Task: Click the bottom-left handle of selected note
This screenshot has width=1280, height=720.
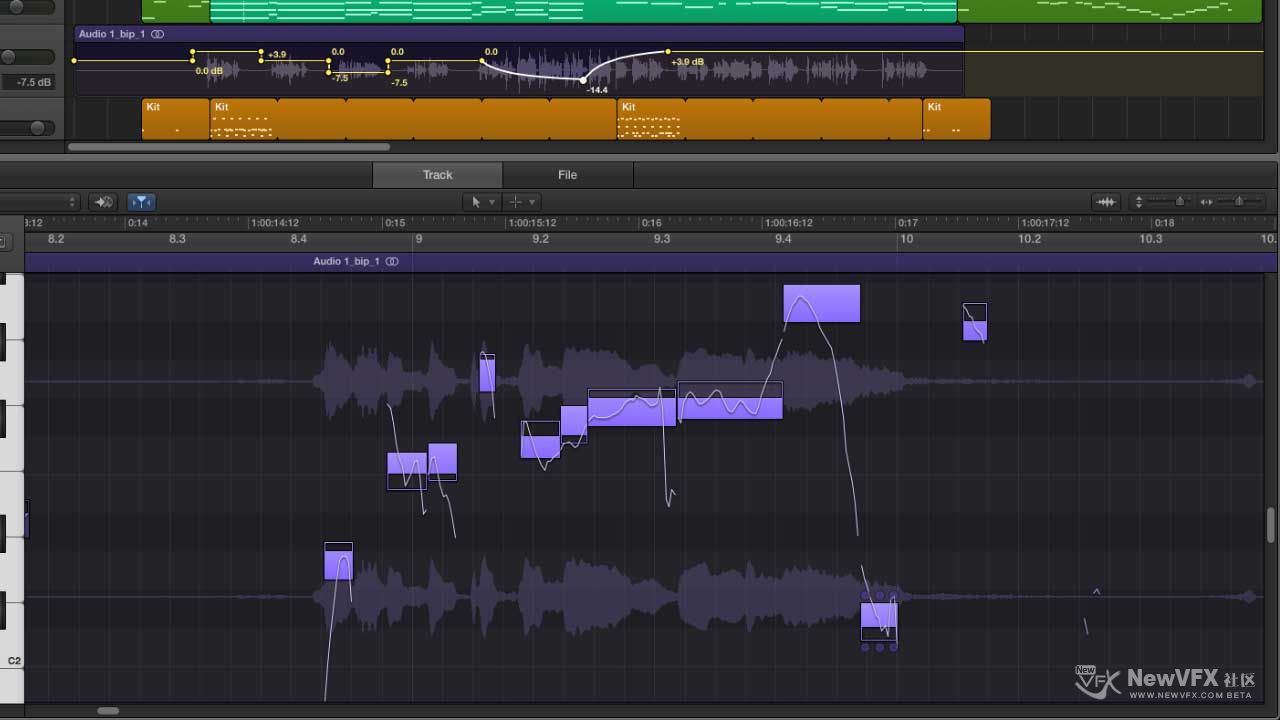Action: [866, 647]
